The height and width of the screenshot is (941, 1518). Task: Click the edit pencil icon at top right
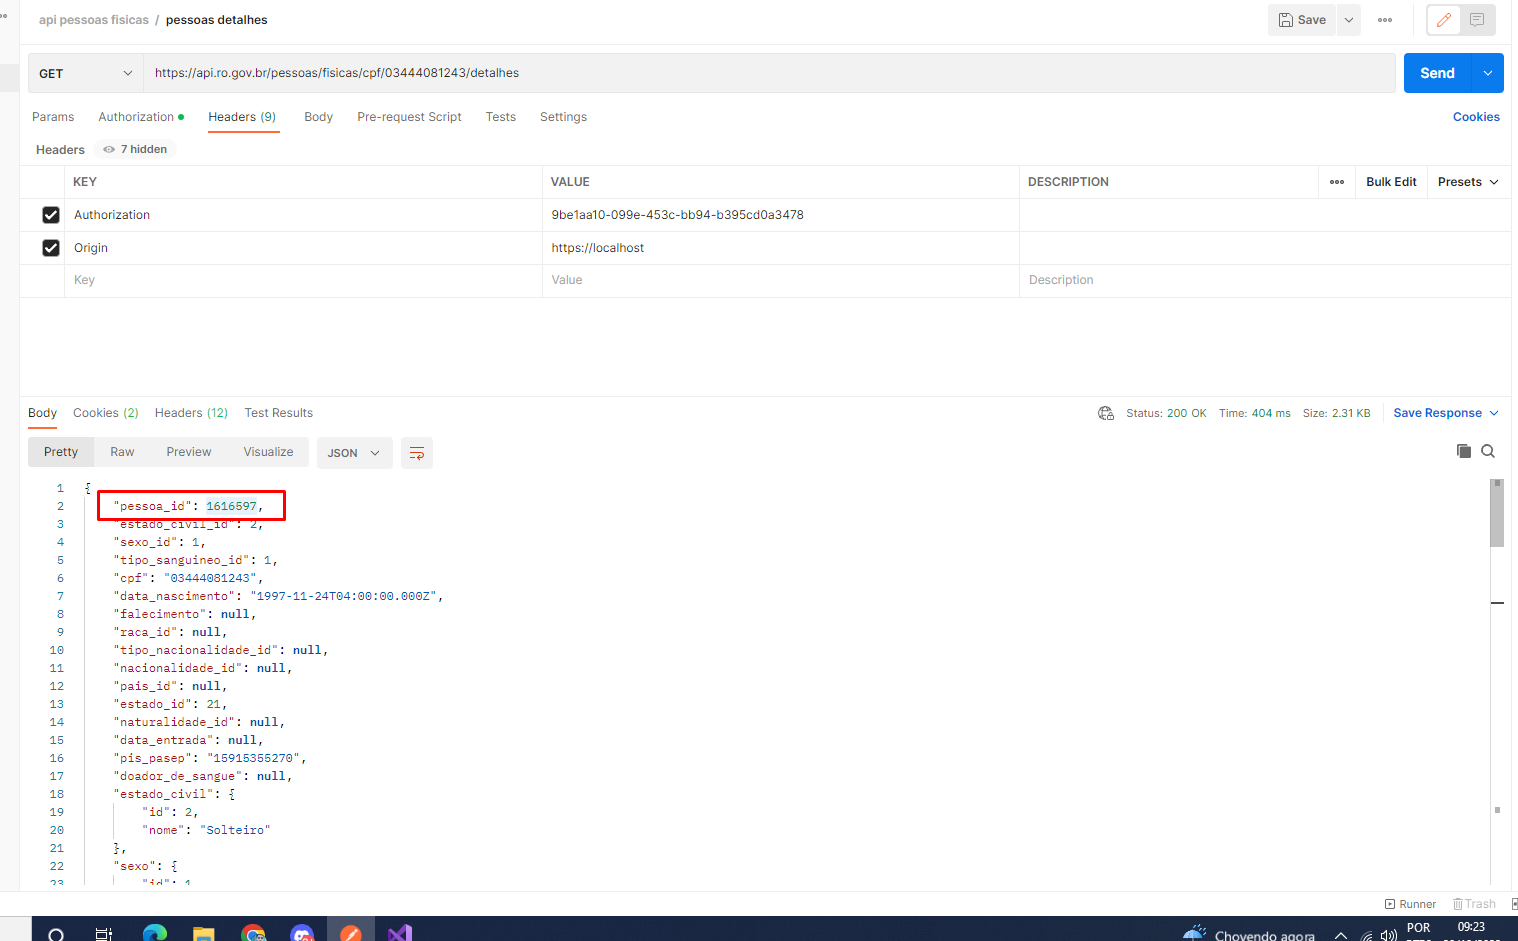1444,20
